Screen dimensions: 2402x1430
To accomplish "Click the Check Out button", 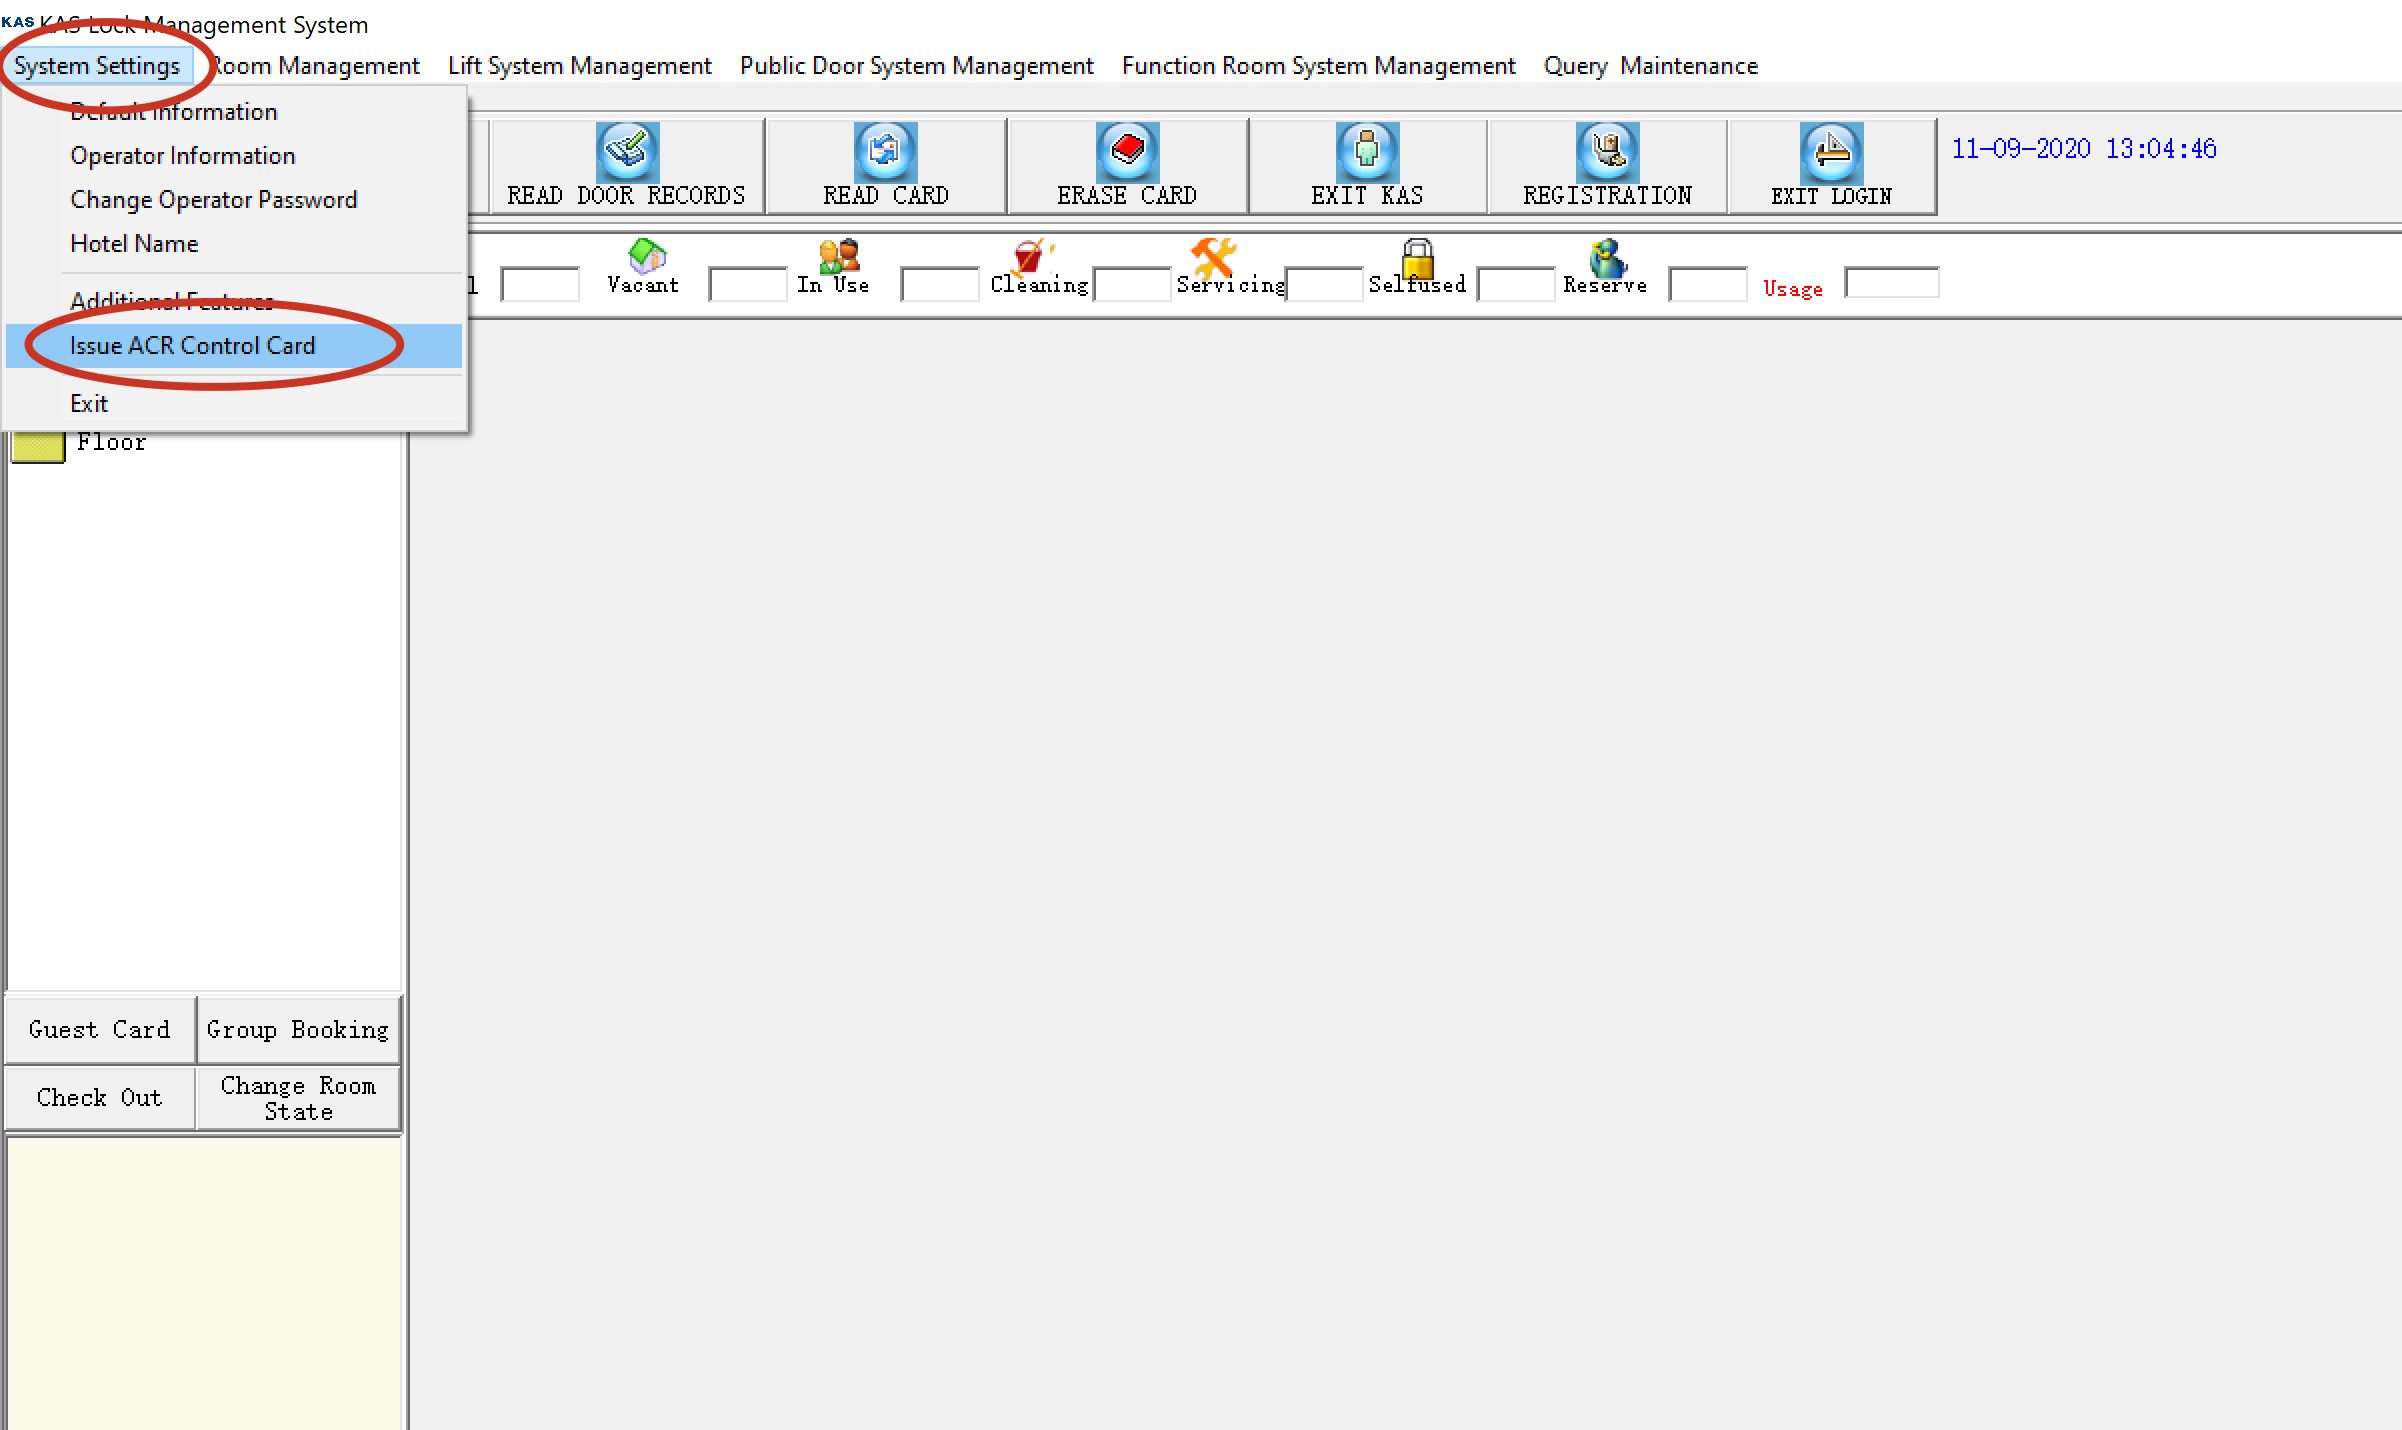I will [99, 1098].
